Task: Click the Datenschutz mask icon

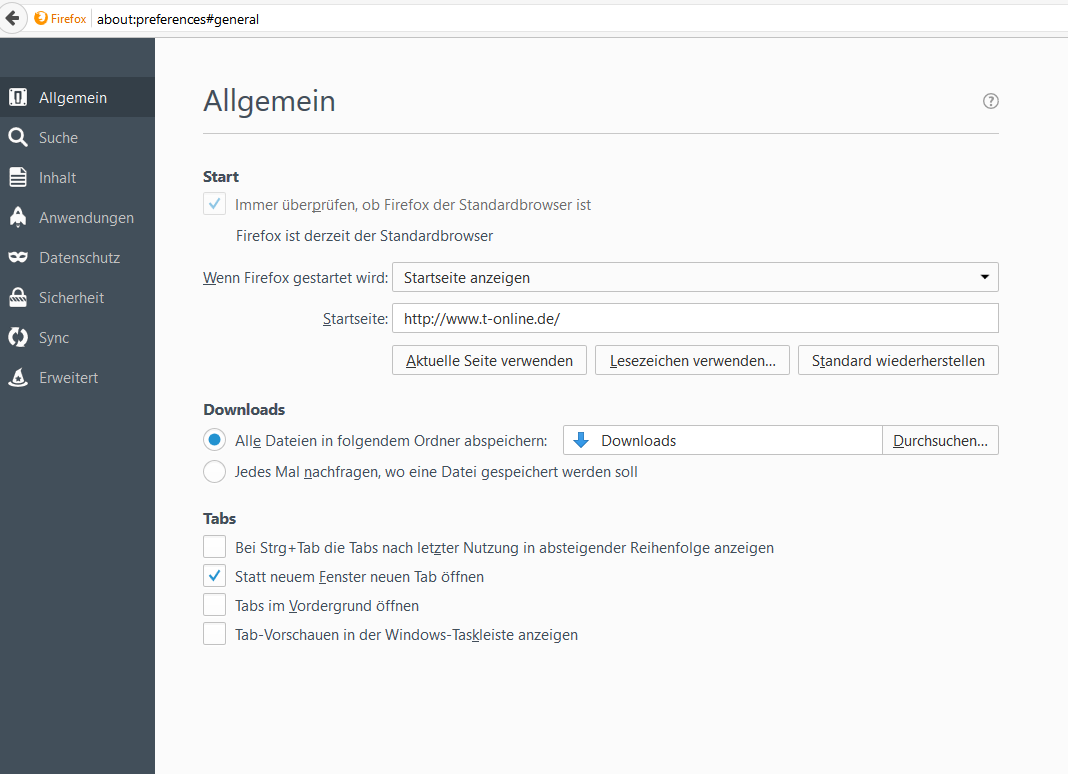Action: (18, 258)
